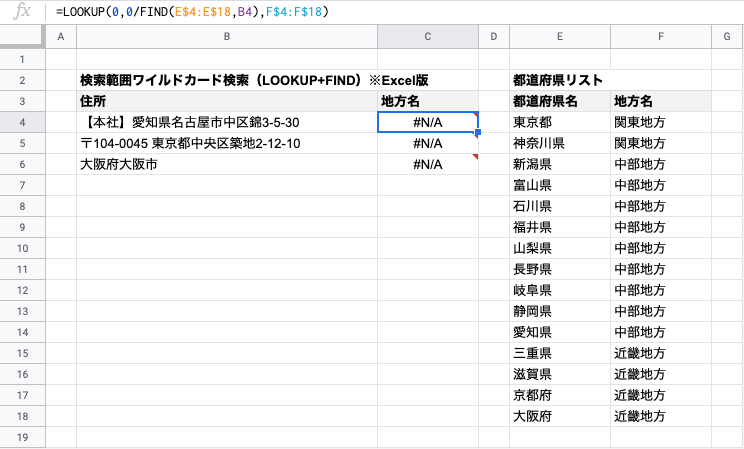The width and height of the screenshot is (744, 449).
Task: Select the row 18 header
Action: tap(22, 416)
